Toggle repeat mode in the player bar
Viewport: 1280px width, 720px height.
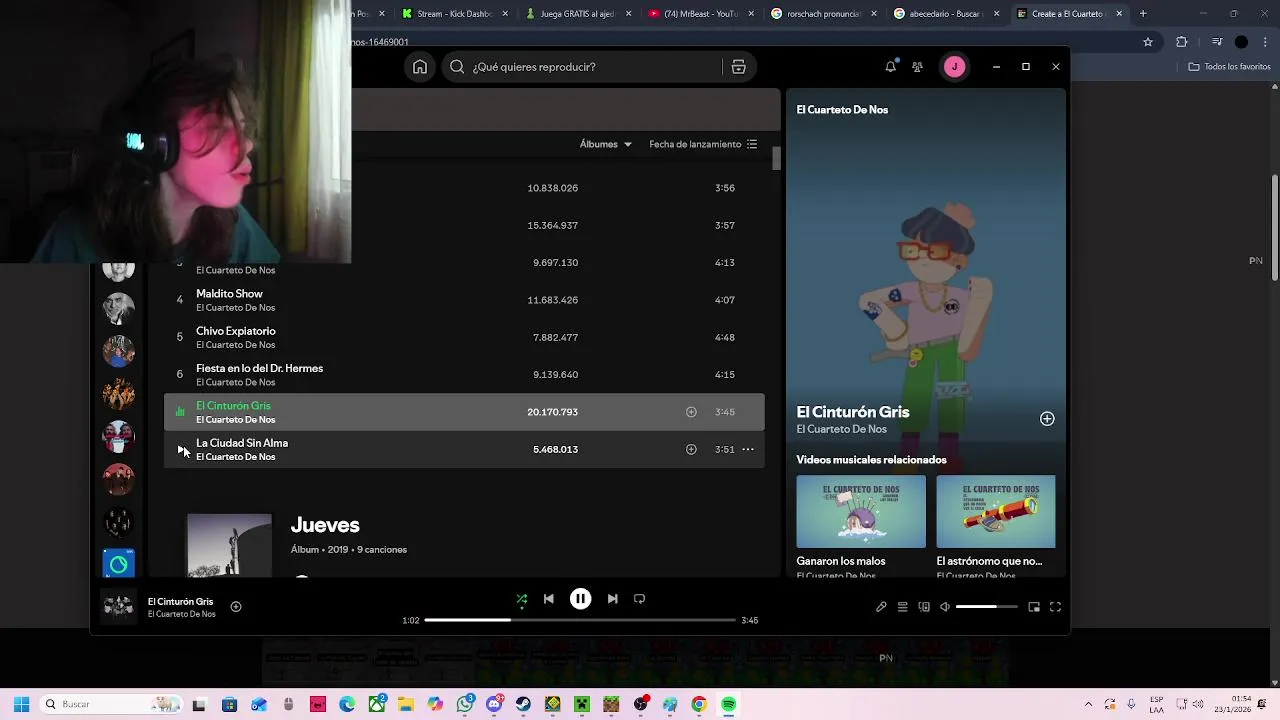point(639,599)
